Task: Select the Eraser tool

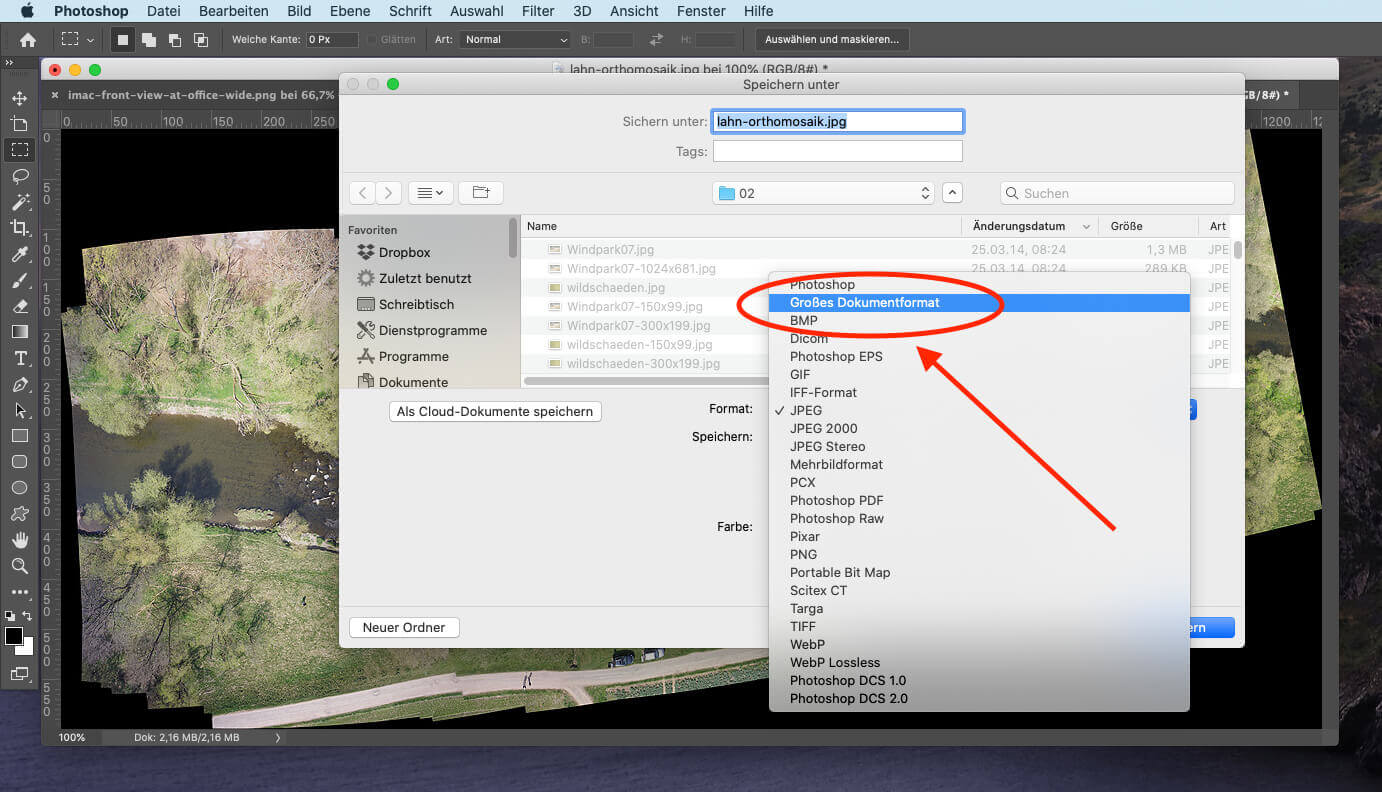Action: point(19,306)
